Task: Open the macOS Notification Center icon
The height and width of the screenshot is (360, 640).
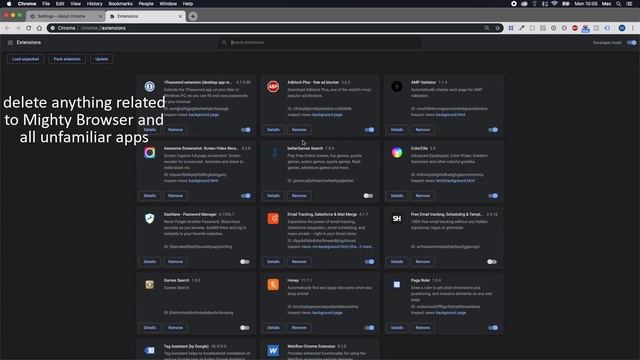Action: (x=630, y=4)
